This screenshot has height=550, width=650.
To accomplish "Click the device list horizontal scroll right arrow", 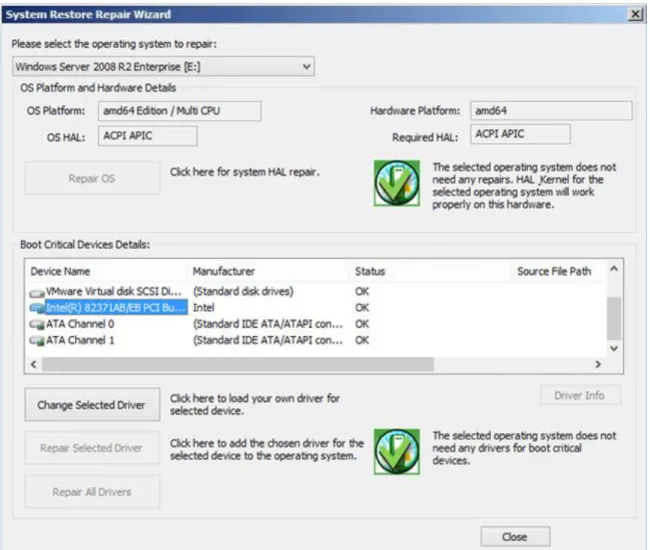I will (598, 364).
